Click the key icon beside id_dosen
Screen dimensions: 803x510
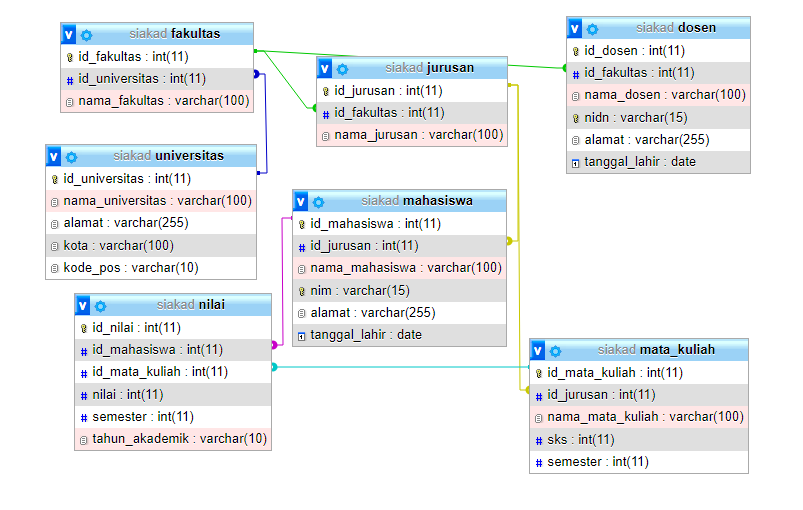click(x=576, y=51)
